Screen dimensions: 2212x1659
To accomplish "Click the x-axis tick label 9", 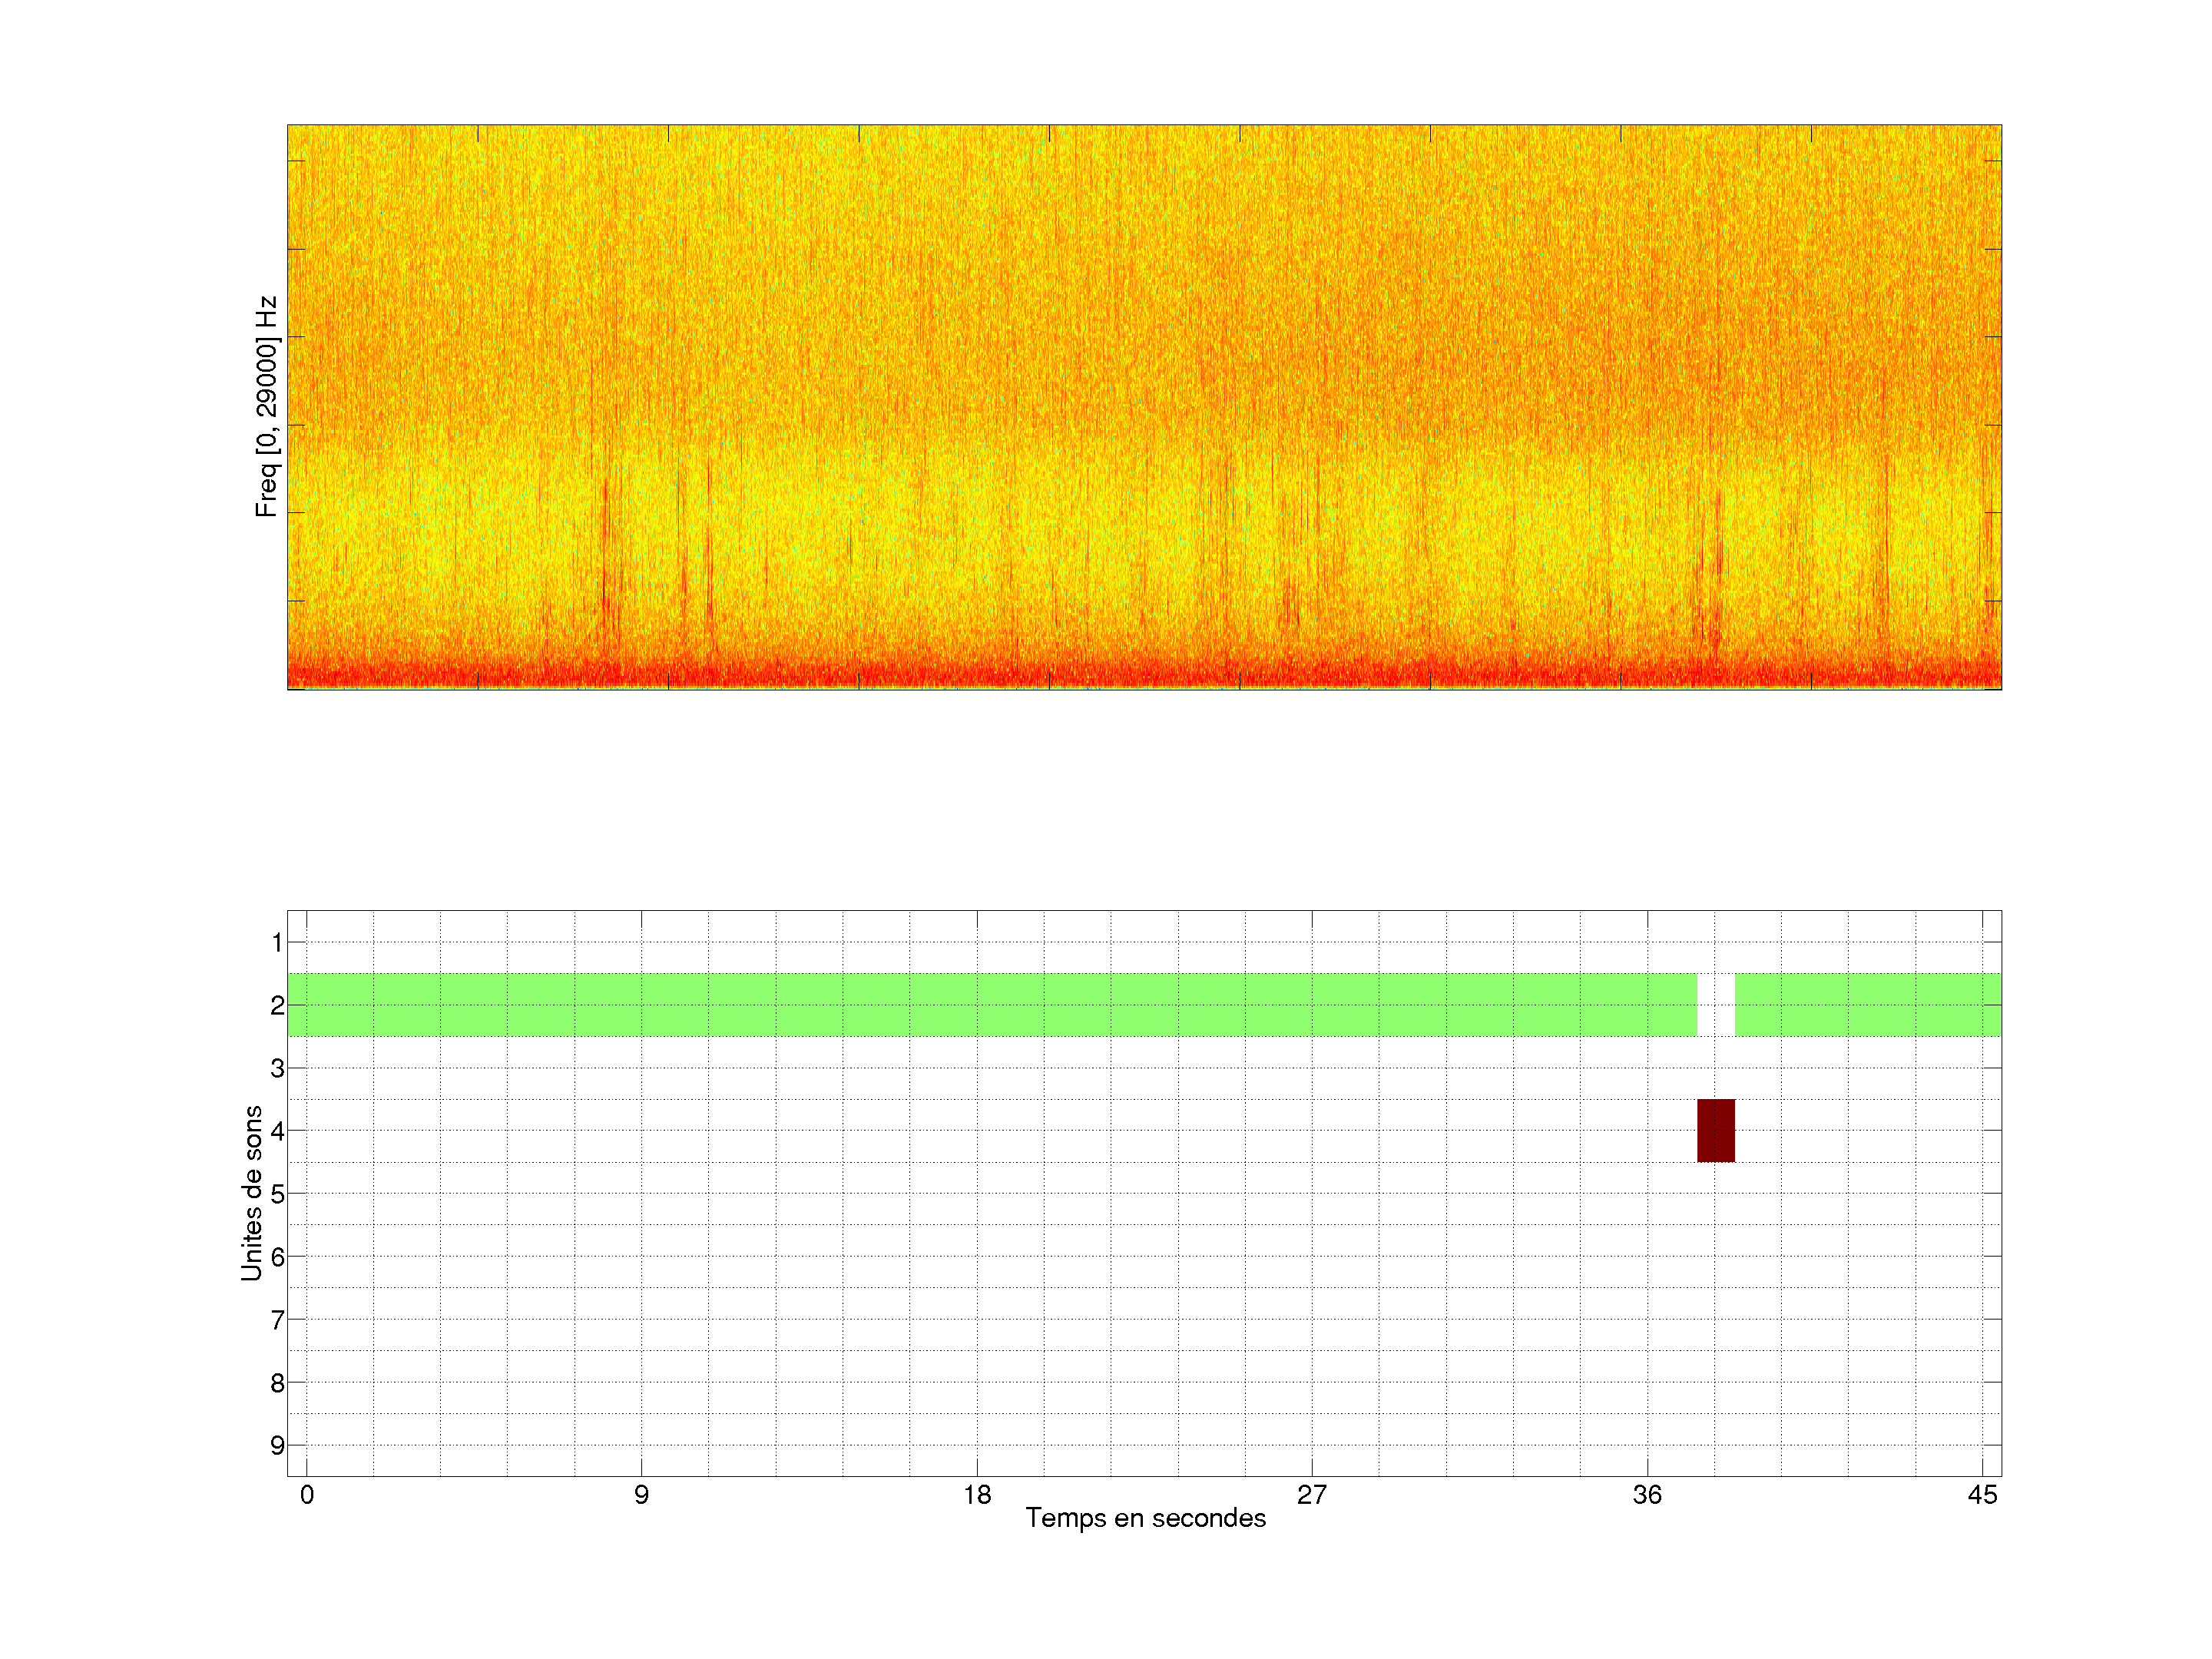I will (x=641, y=1495).
